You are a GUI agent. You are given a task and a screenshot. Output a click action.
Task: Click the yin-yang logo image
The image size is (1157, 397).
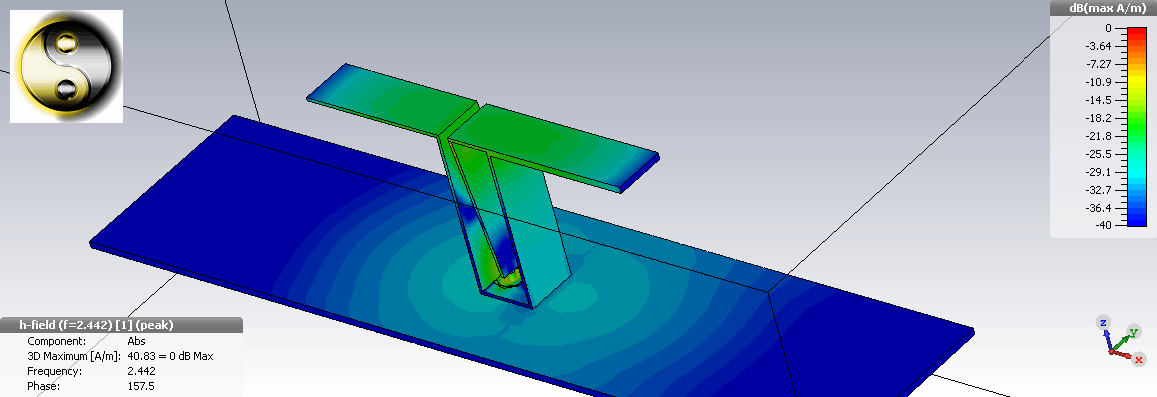click(66, 66)
